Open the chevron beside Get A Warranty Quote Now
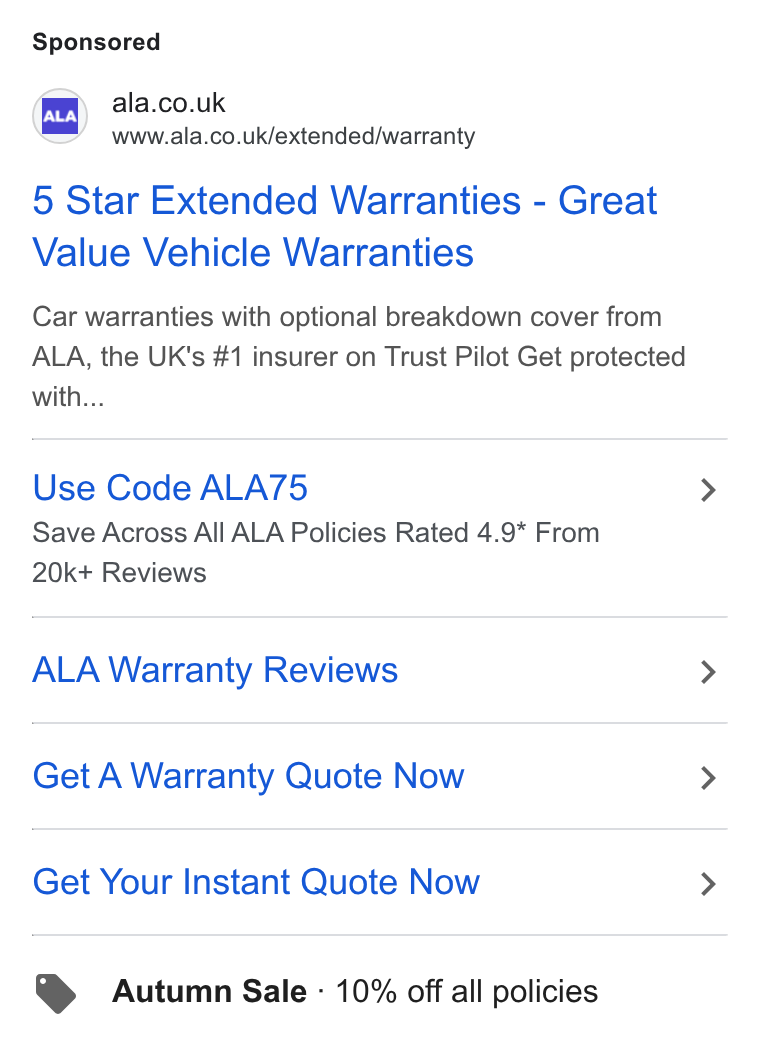Screen dimensions: 760x1052 [x=708, y=778]
